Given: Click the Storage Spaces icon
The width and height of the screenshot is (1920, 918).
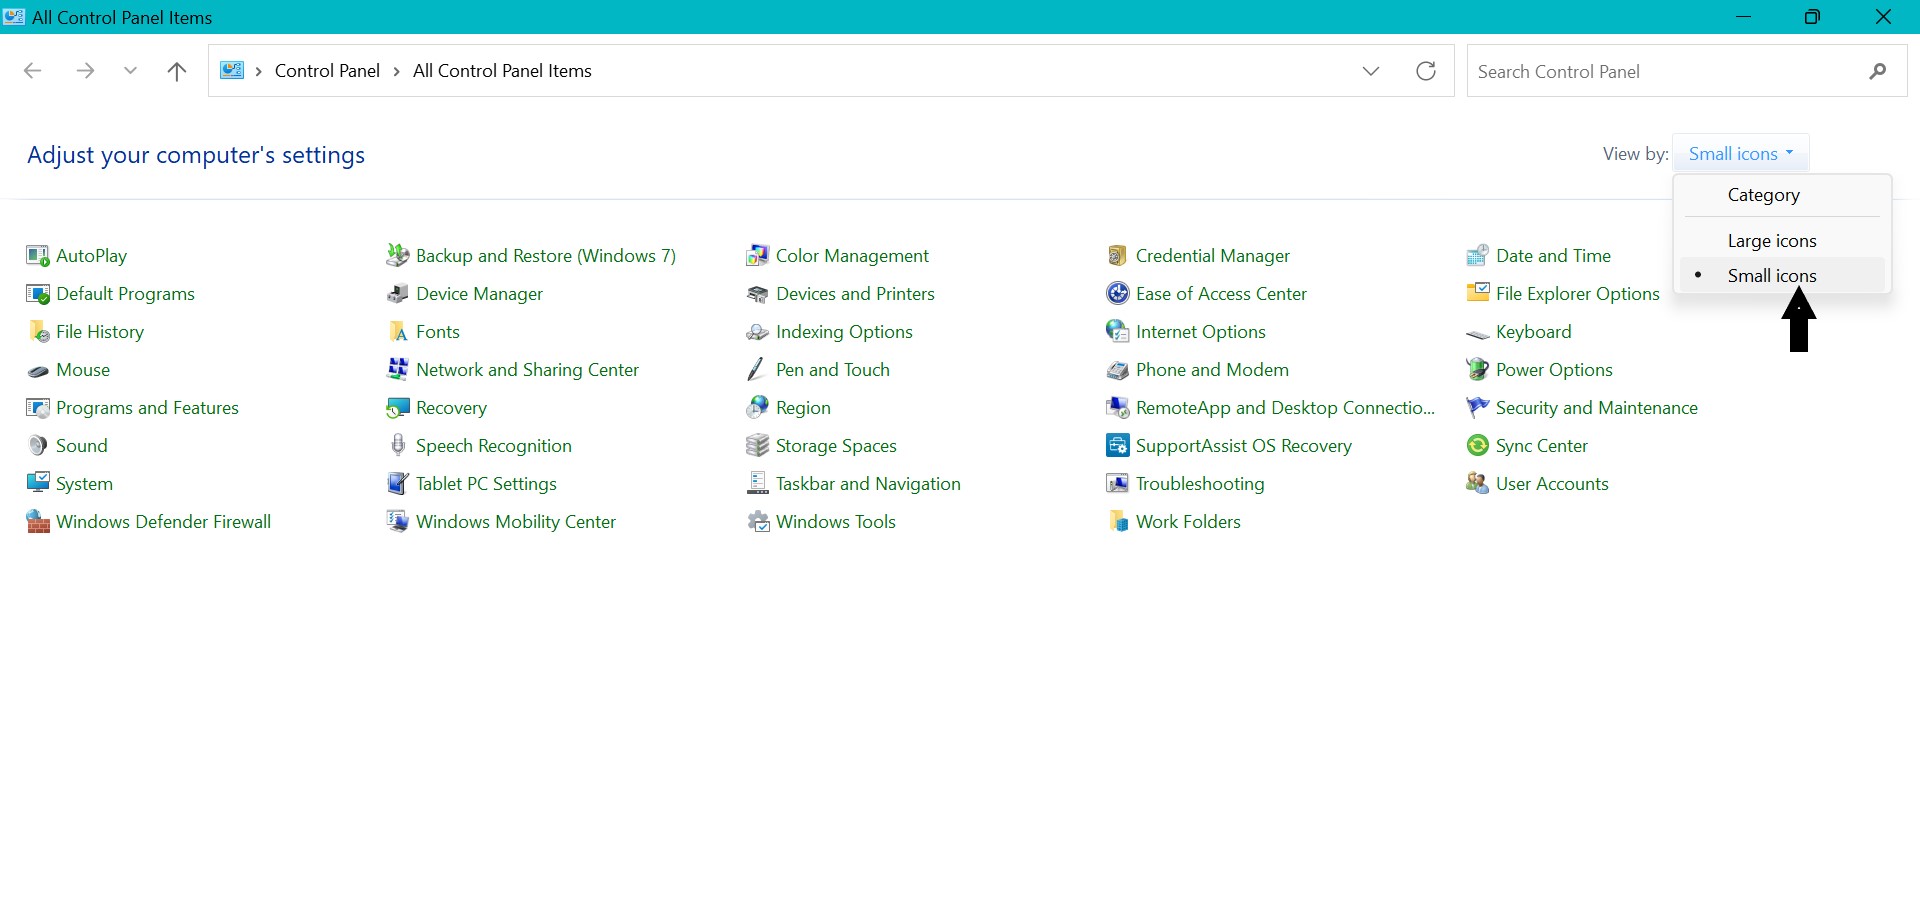Looking at the screenshot, I should pyautogui.click(x=758, y=446).
